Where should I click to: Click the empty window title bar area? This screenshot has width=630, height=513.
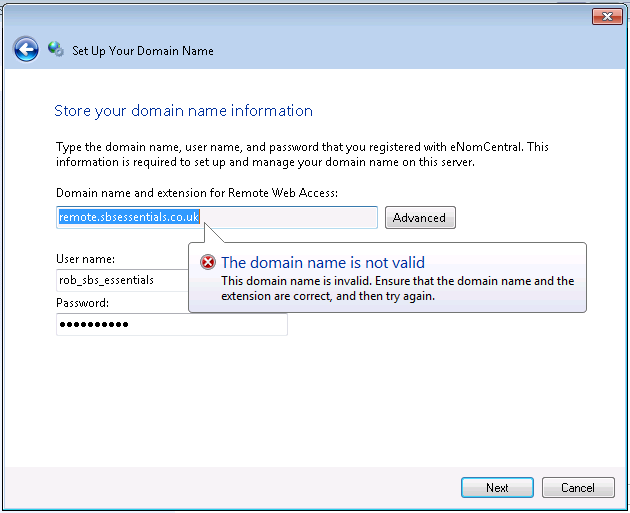[300, 15]
